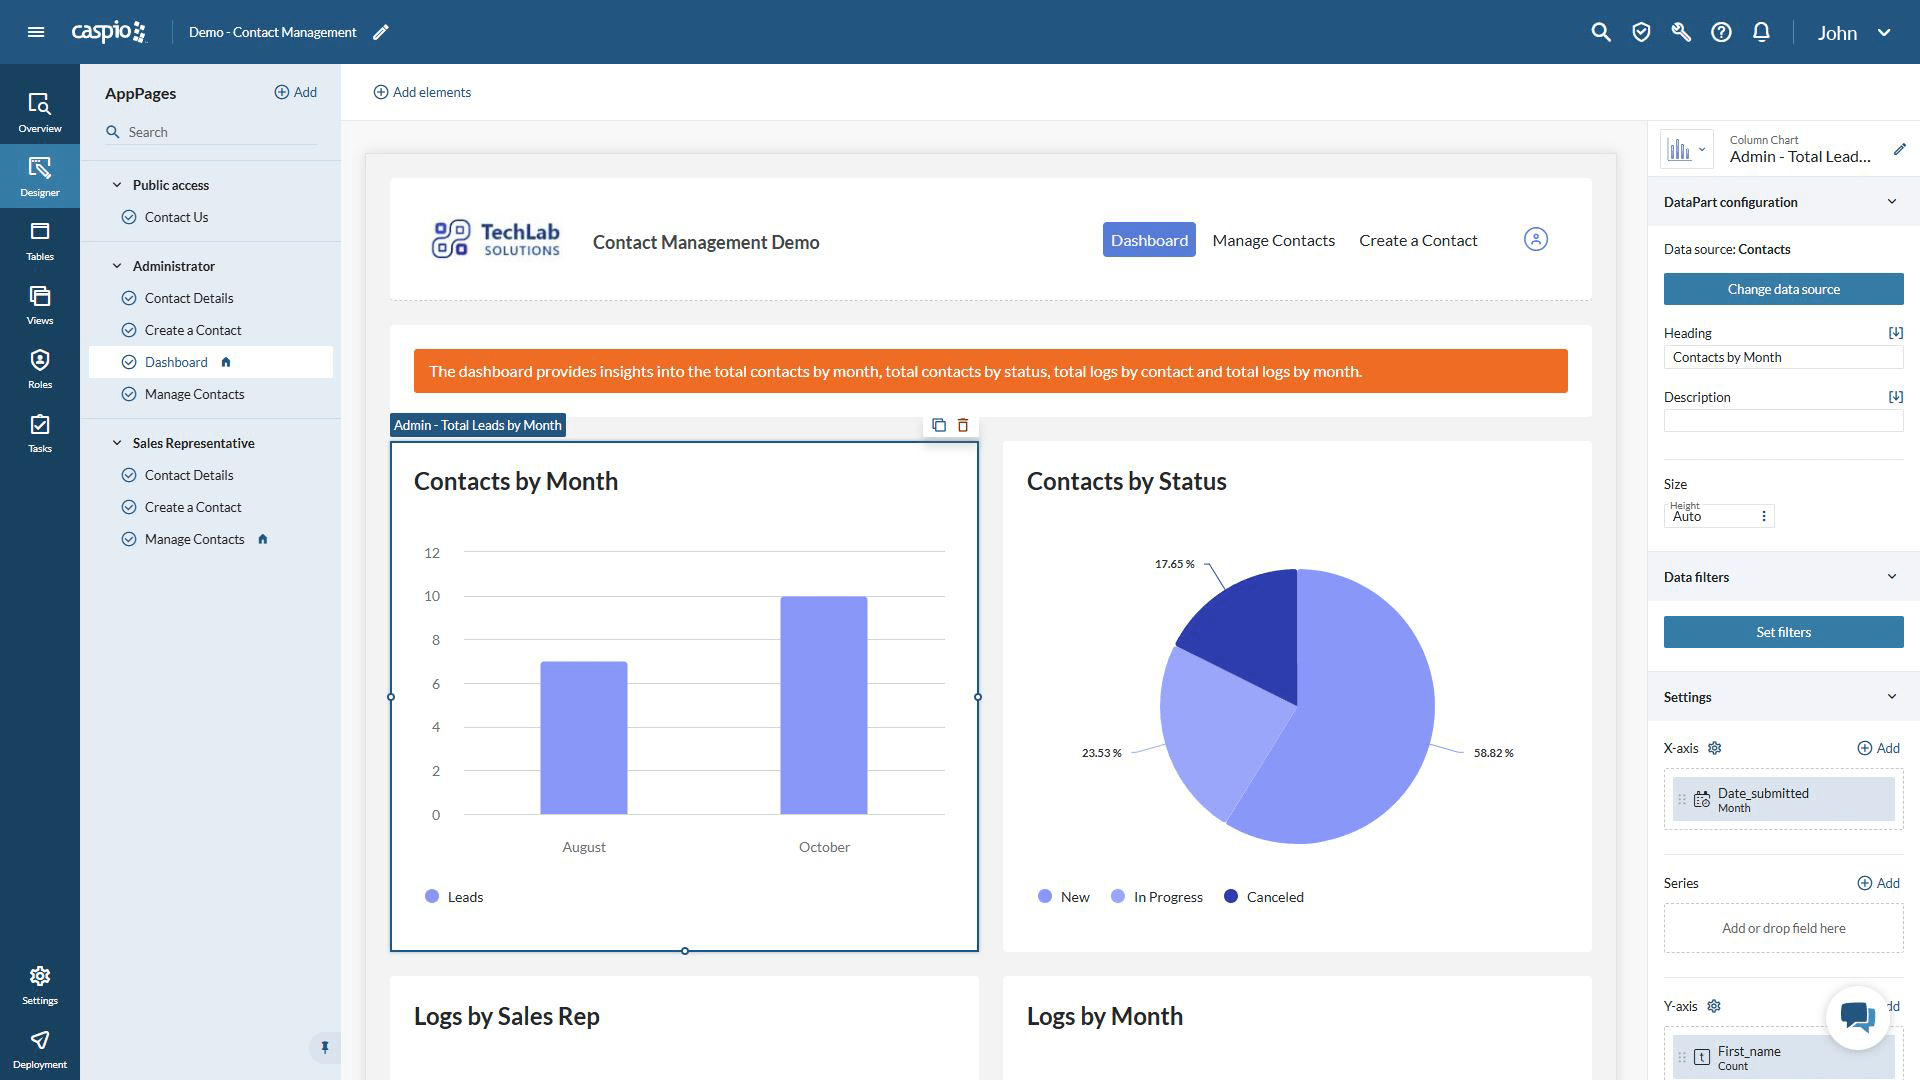Collapse the DataPart configuration section

coord(1891,202)
